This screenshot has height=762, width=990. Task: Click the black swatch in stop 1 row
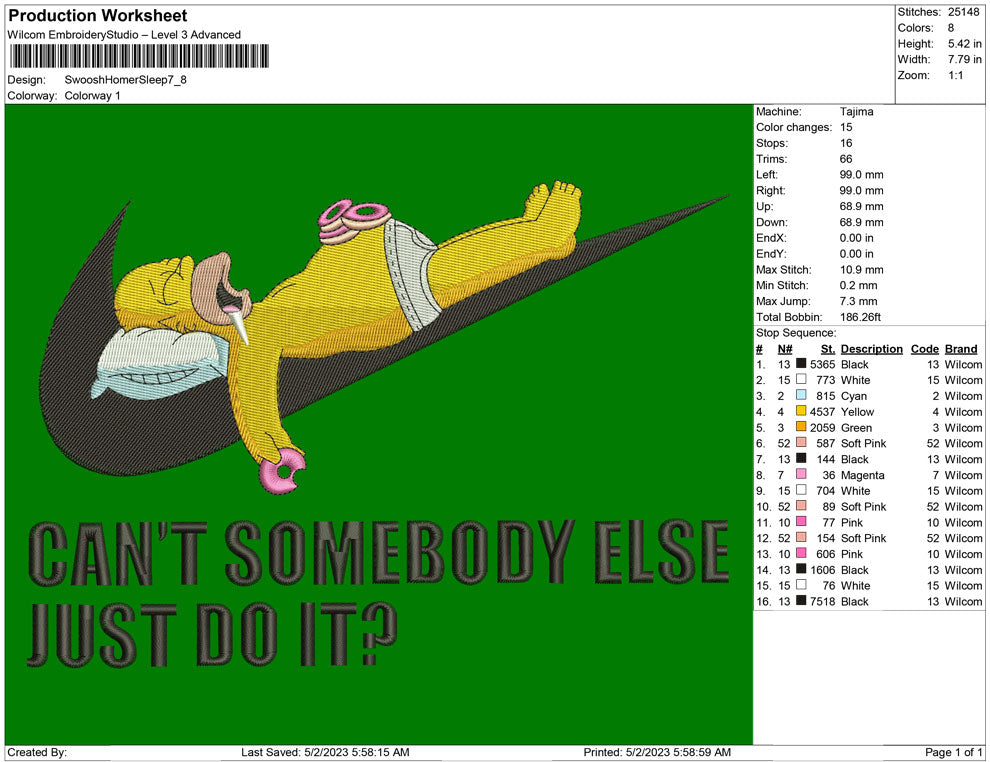pyautogui.click(x=801, y=364)
